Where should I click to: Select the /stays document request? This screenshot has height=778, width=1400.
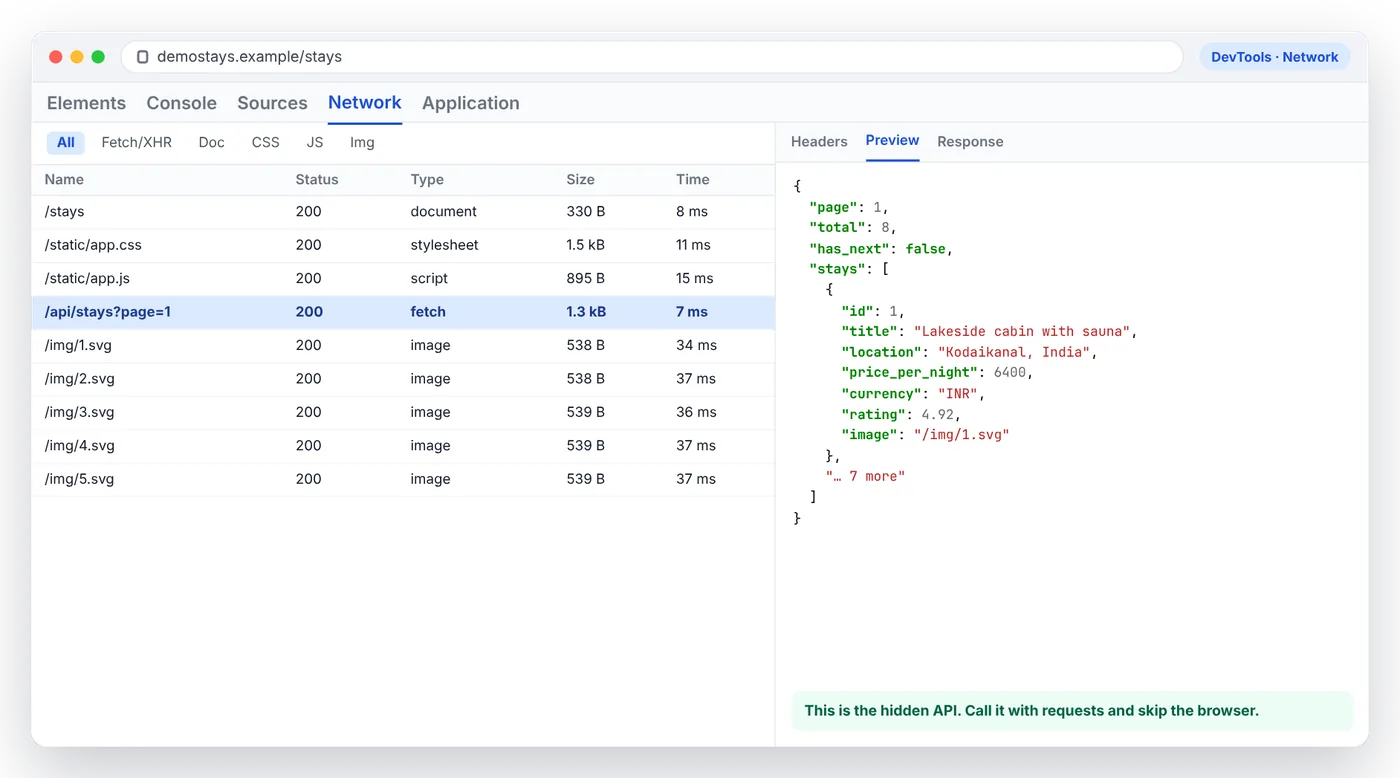tap(403, 212)
